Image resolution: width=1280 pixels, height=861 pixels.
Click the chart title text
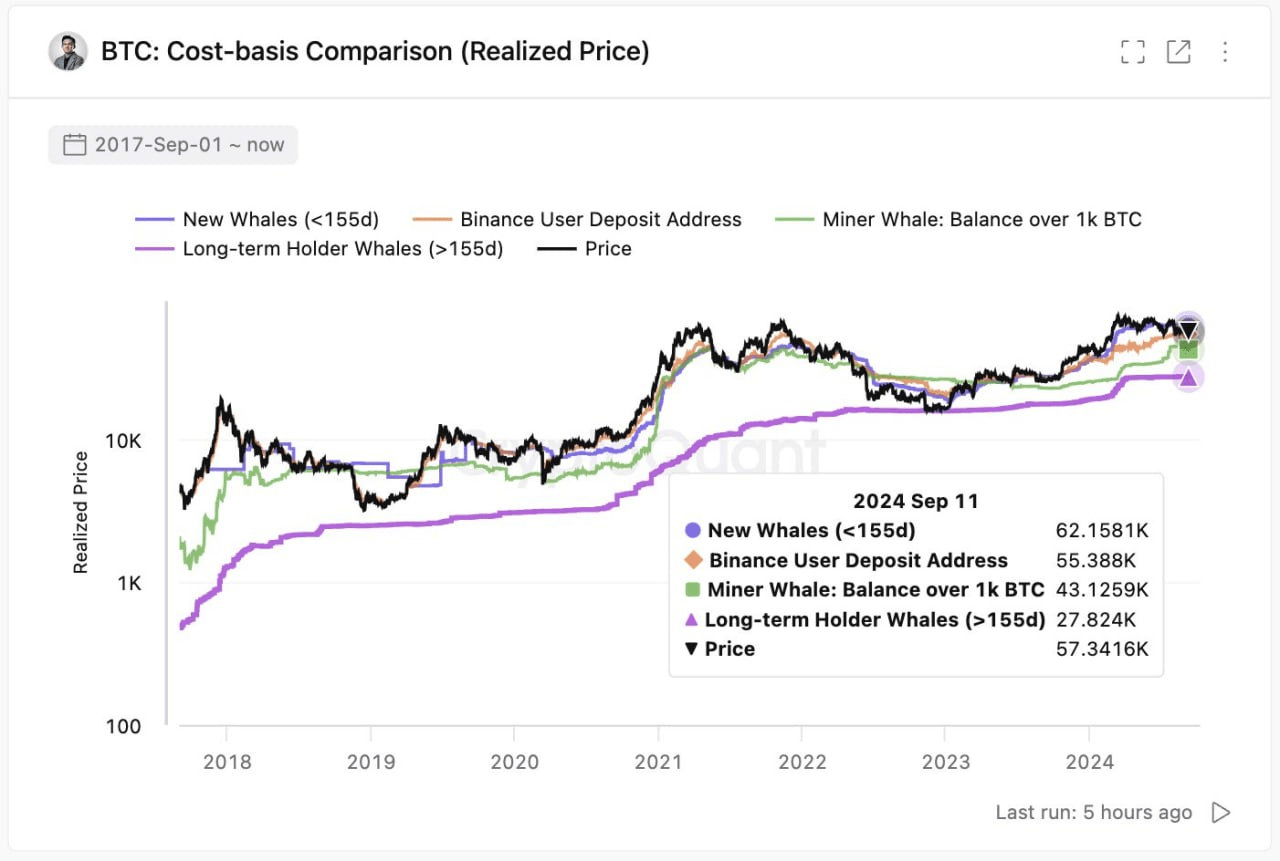coord(375,52)
